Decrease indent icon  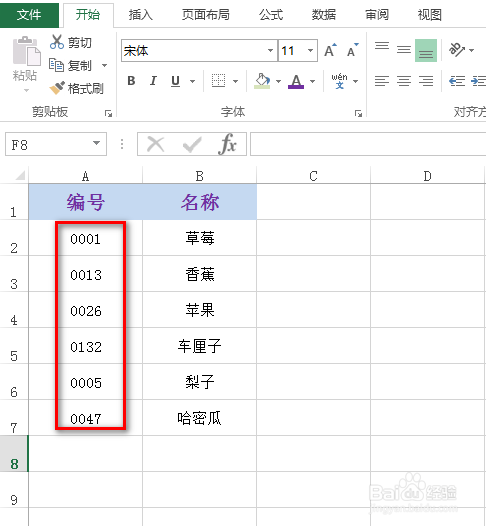click(x=457, y=81)
